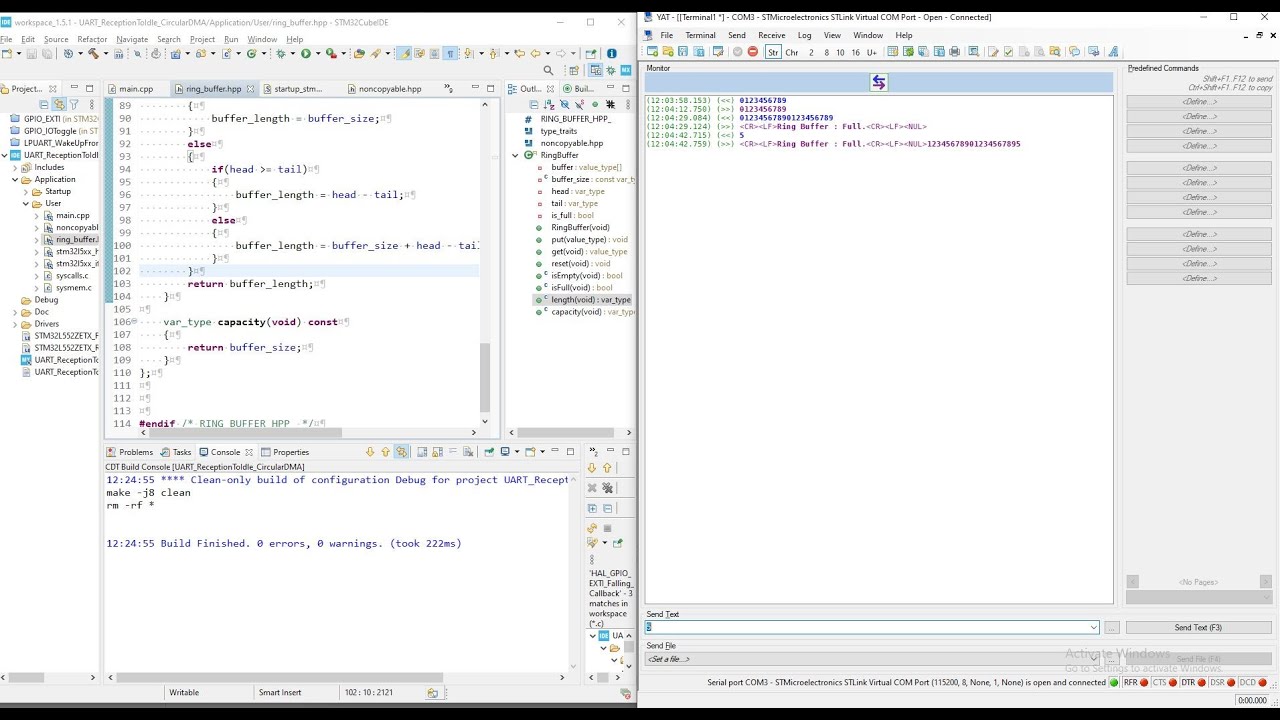Click Filter icon in Project Explorer toolbar
The image size is (1280, 720).
[74, 104]
